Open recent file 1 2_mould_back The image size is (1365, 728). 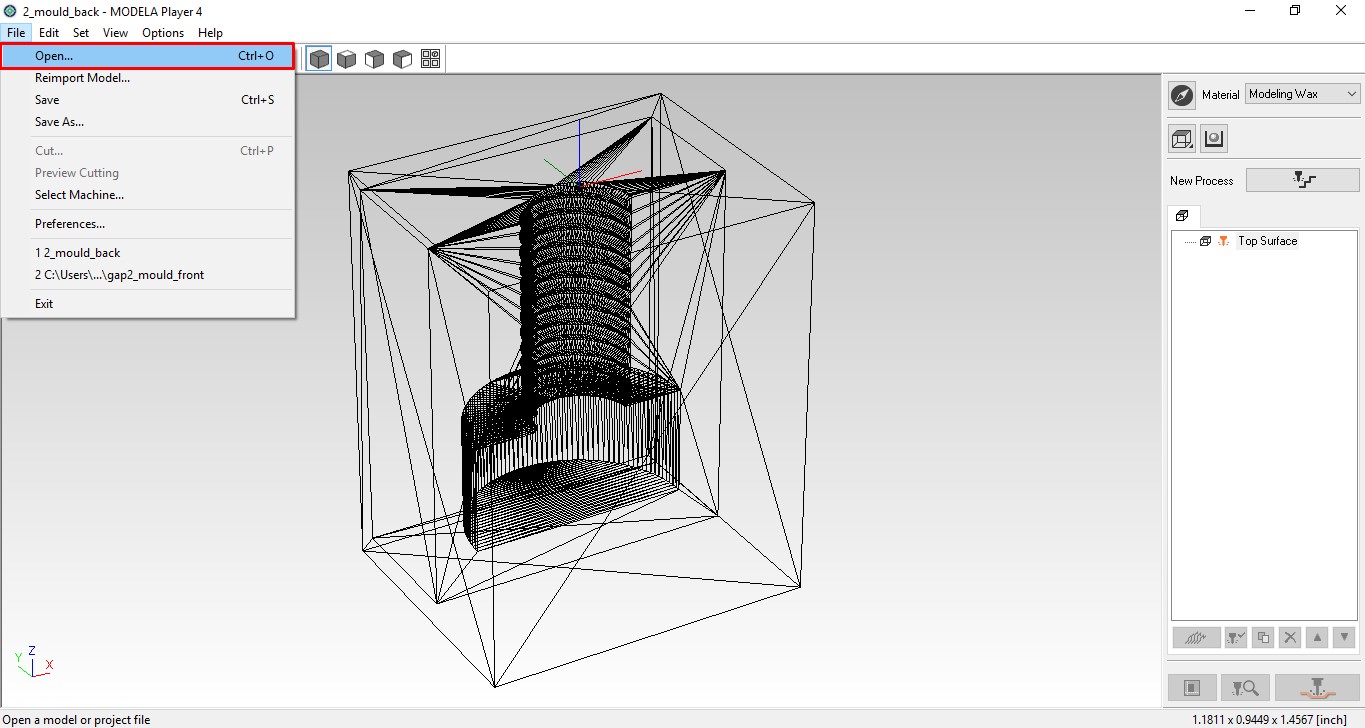pos(147,253)
